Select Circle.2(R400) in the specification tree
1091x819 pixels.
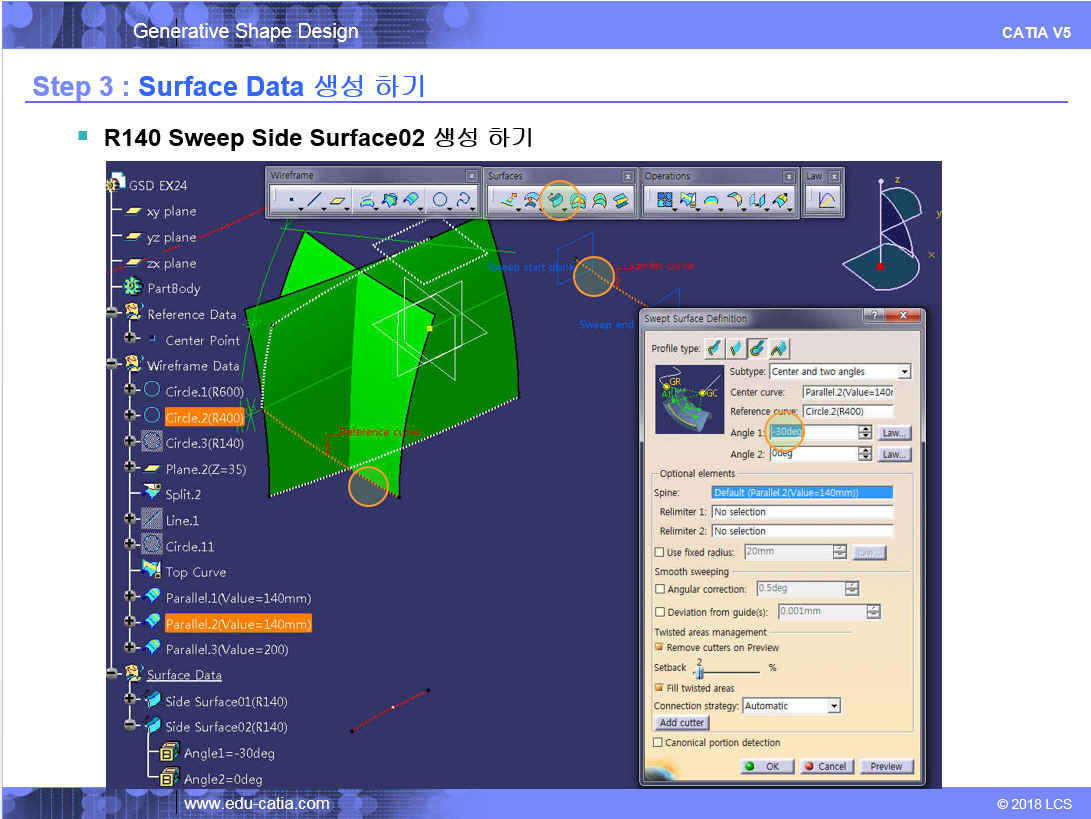pos(204,417)
